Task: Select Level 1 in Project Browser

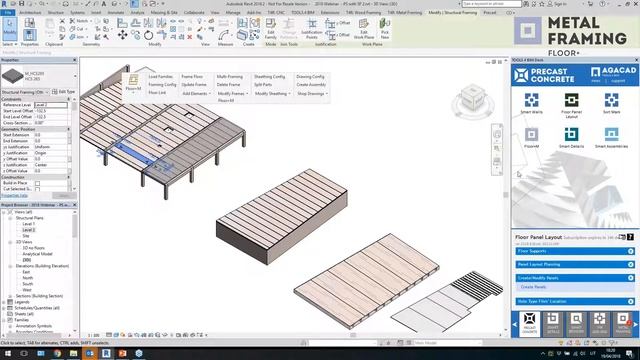Action: (28, 224)
